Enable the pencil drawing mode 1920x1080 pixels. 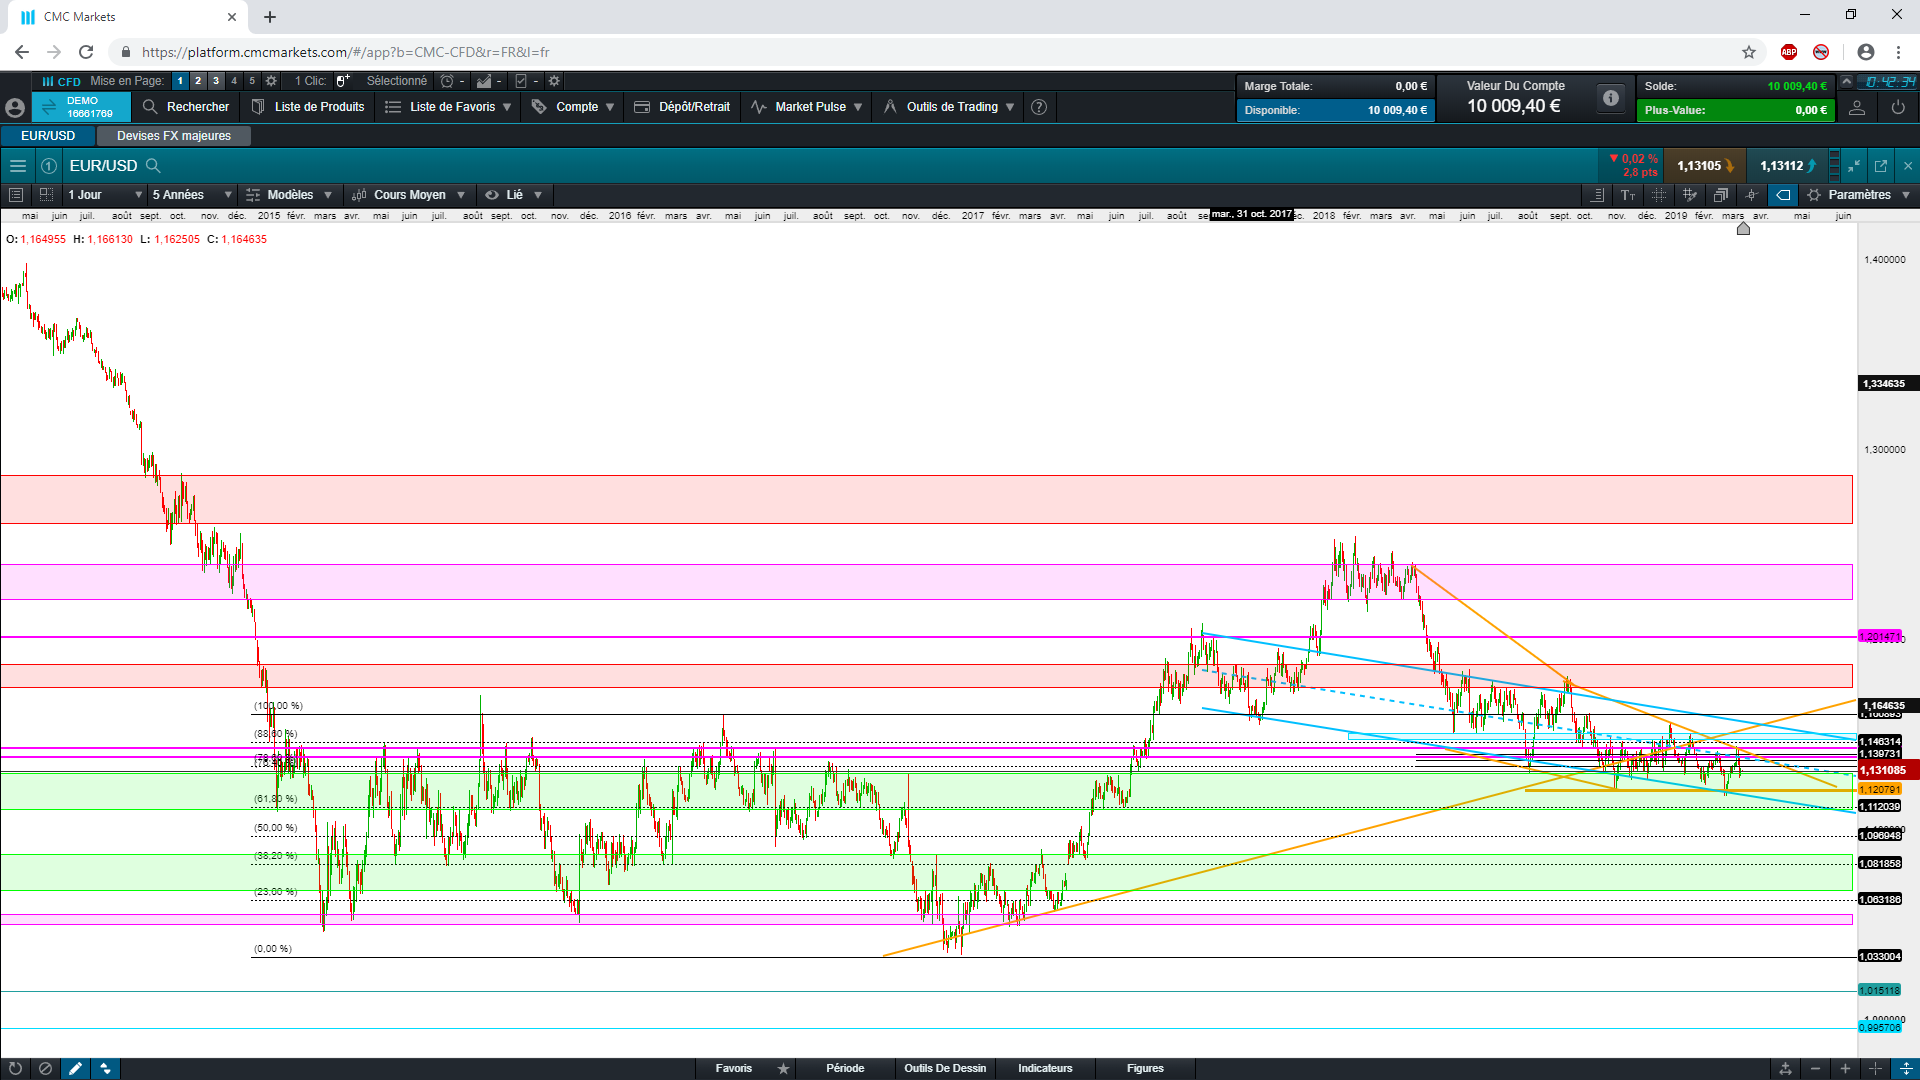pos(75,1068)
